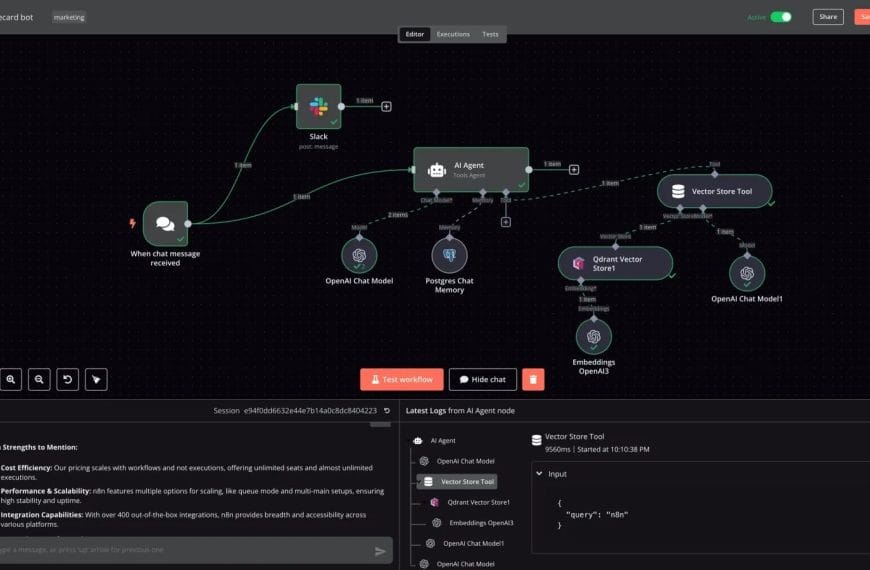Viewport: 870px width, 570px height.
Task: Collapse the Input section
Action: (539, 473)
